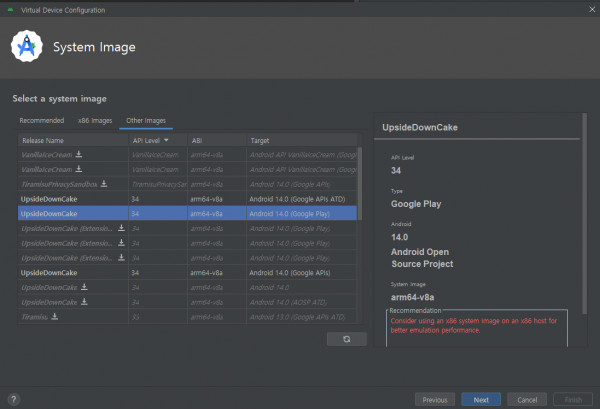Click the Android Studio logo beside System Image
600x409 pixels.
click(27, 46)
